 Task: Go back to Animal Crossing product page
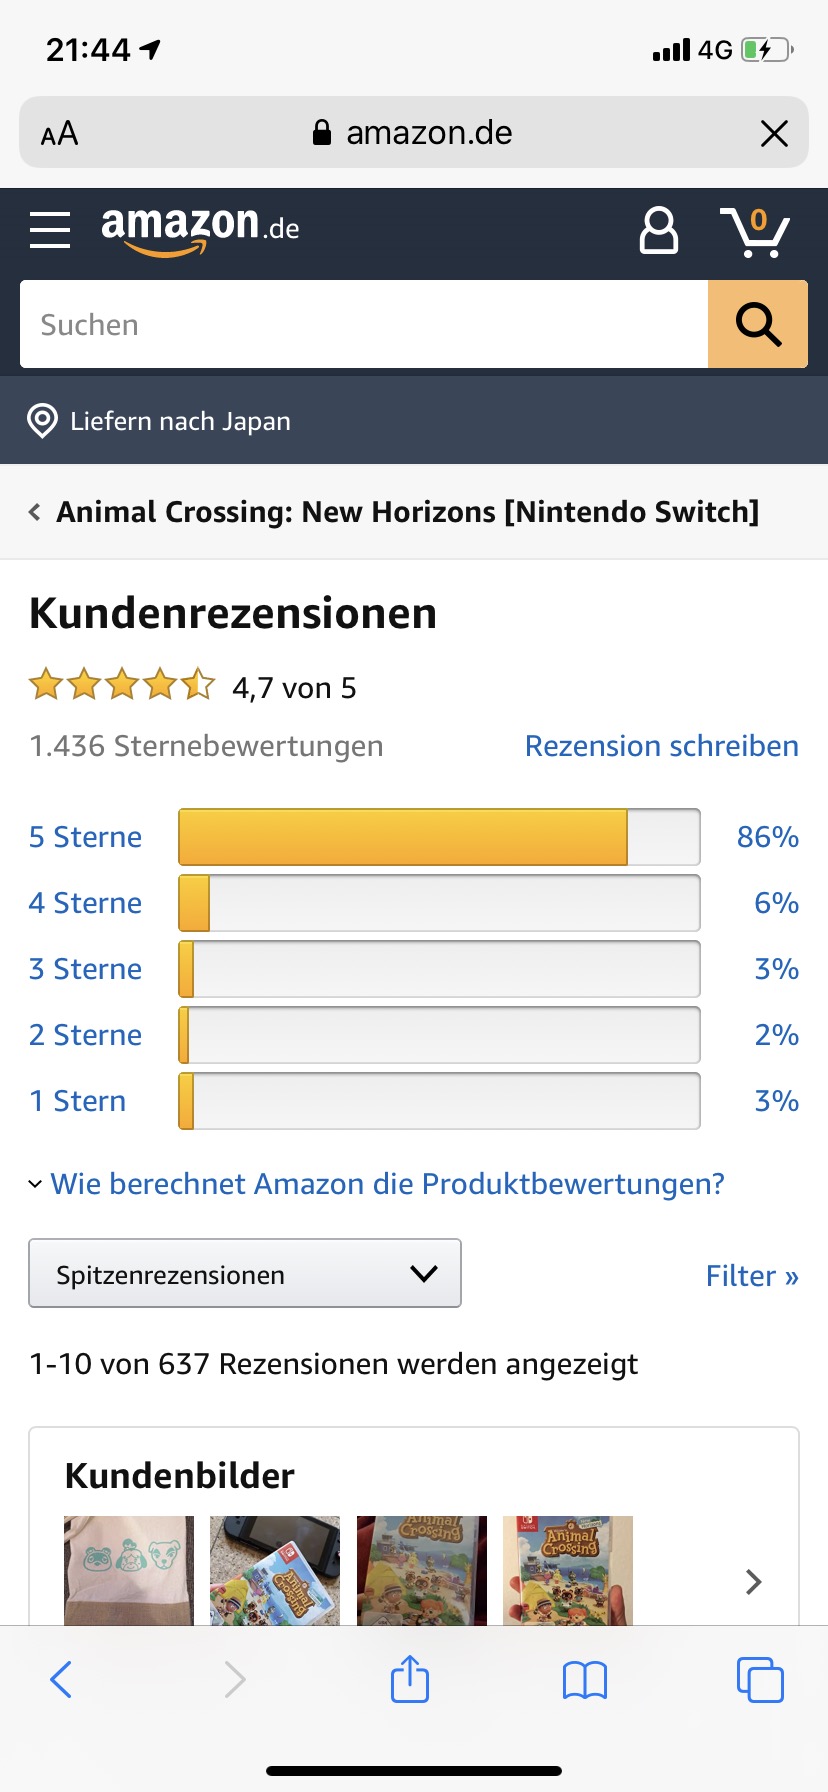(x=394, y=512)
